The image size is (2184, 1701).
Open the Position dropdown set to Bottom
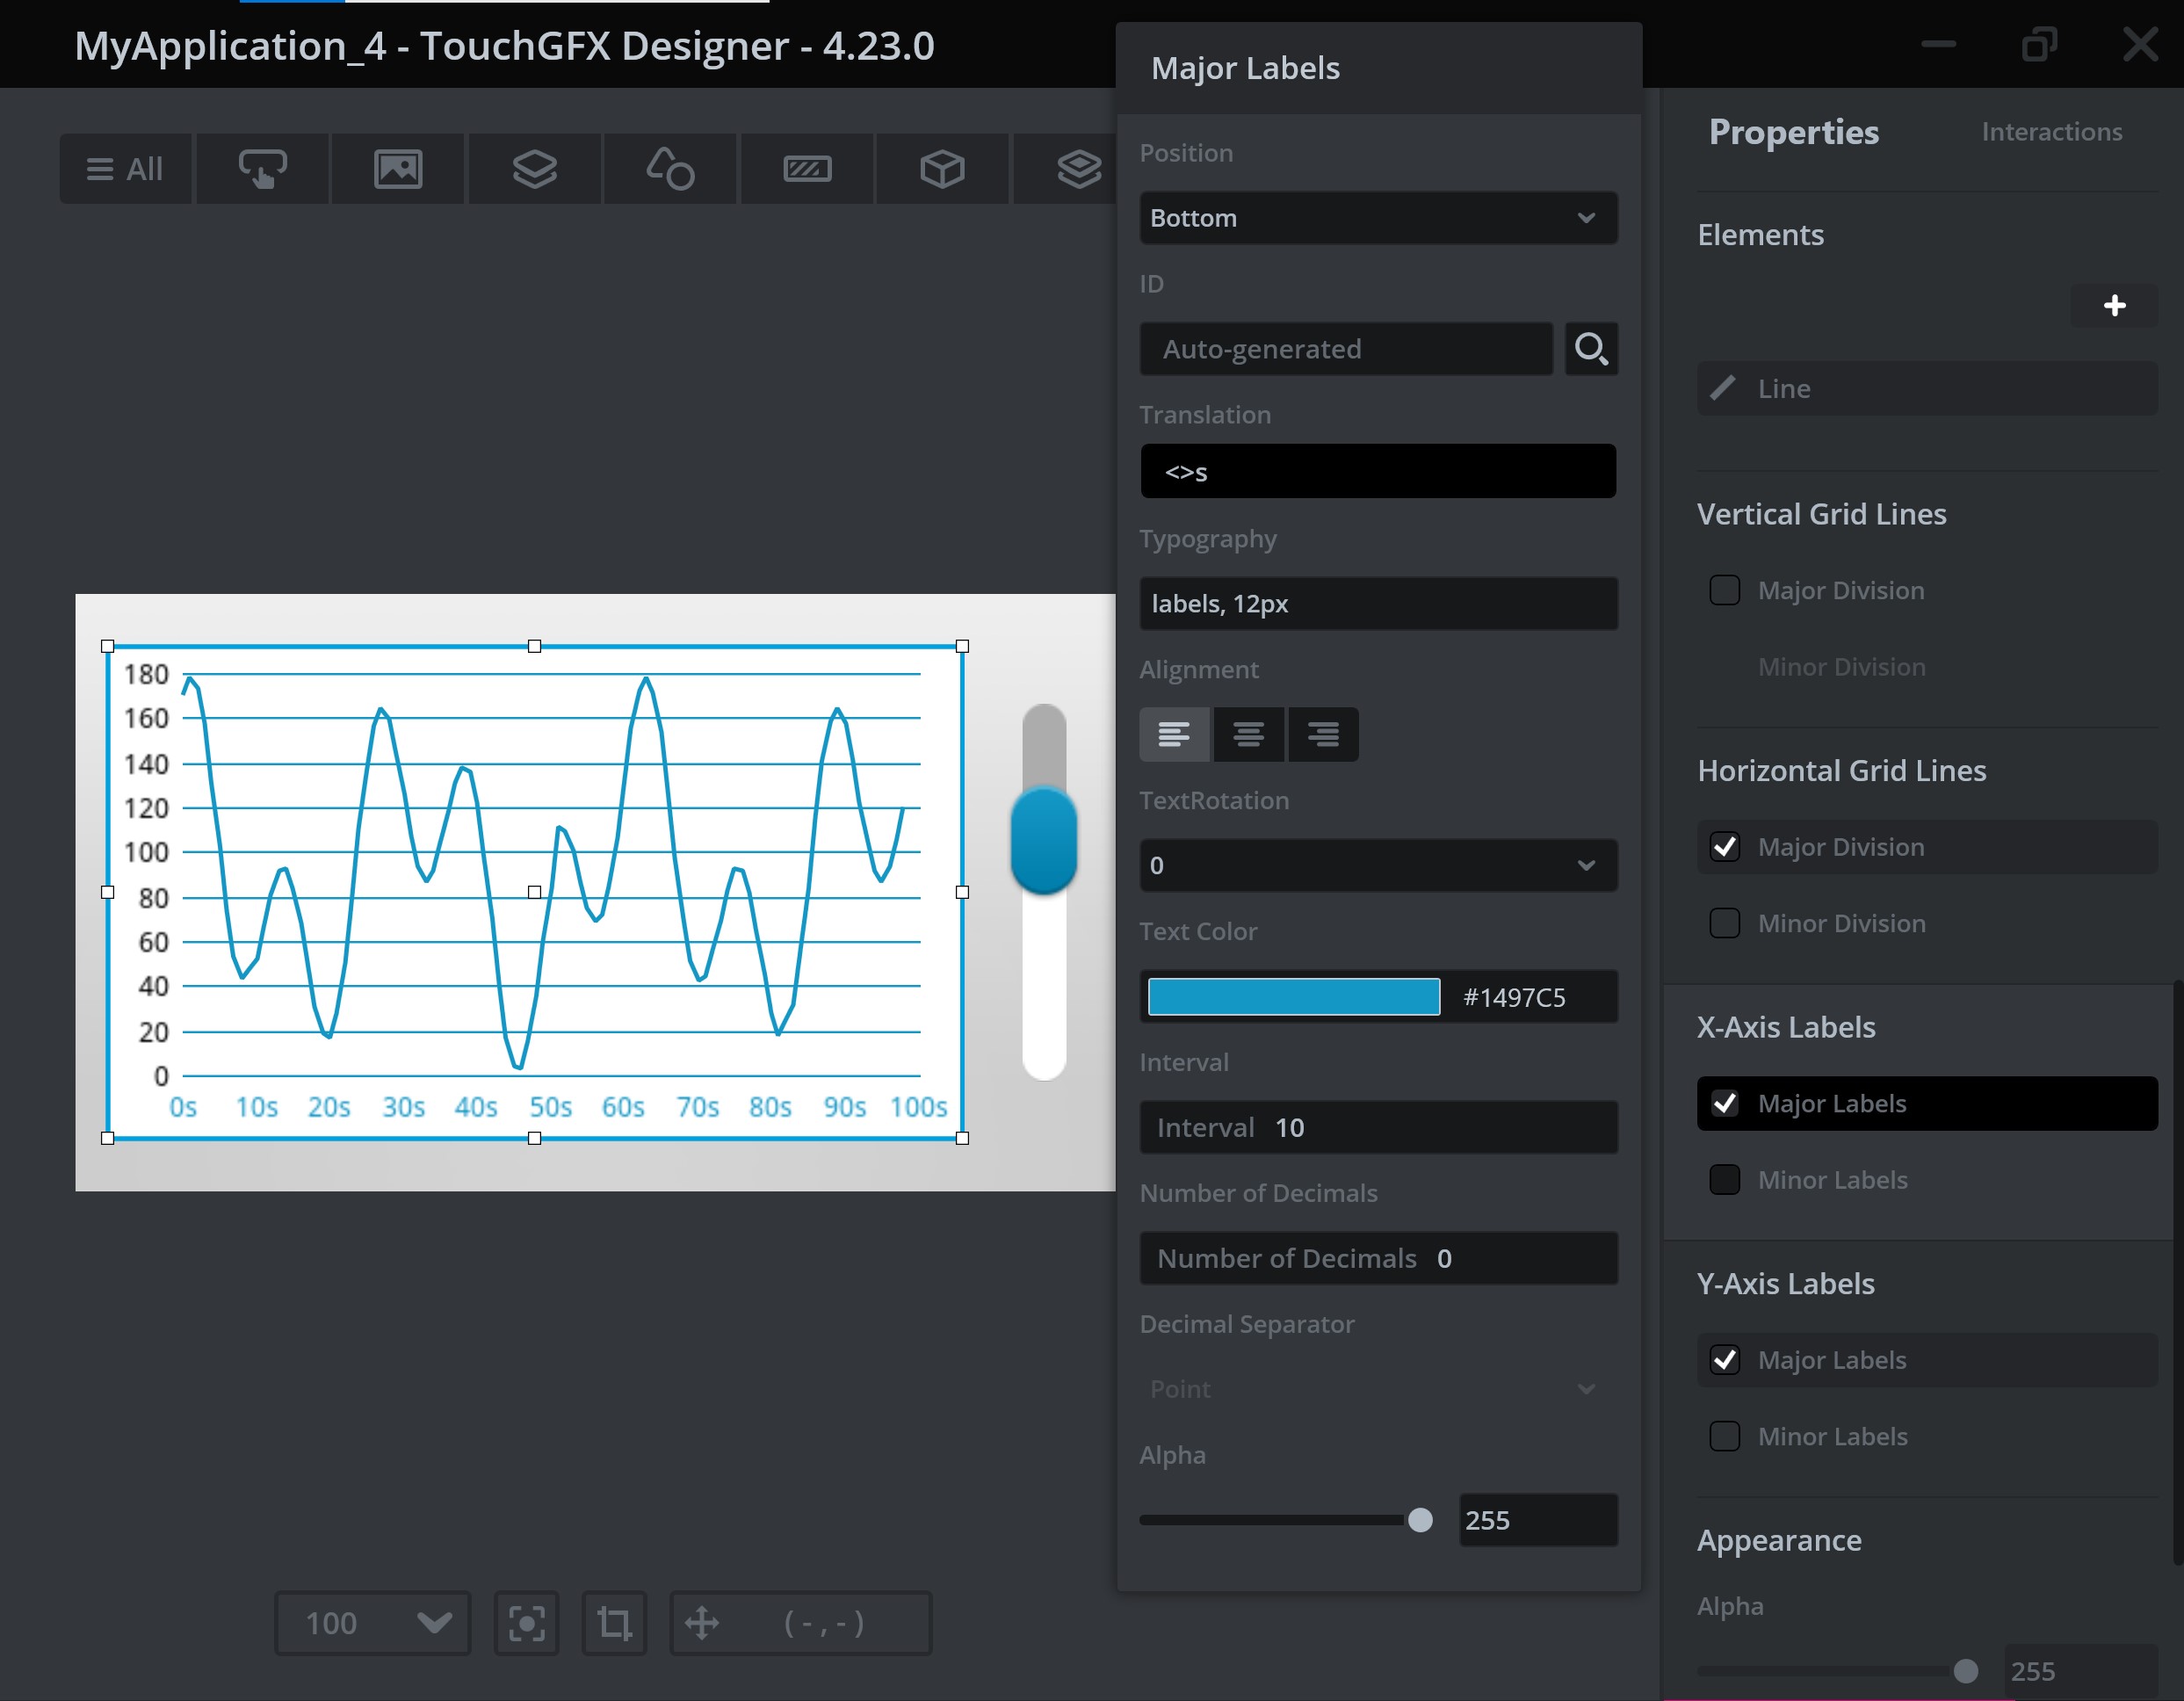1377,218
